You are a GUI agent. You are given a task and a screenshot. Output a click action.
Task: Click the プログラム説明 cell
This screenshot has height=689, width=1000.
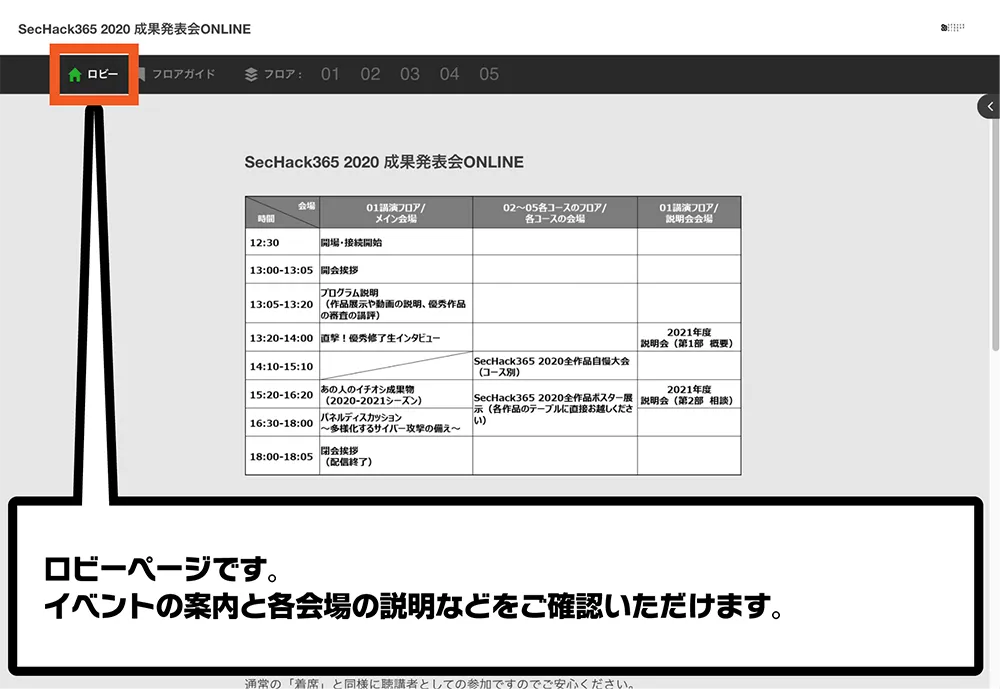(395, 304)
